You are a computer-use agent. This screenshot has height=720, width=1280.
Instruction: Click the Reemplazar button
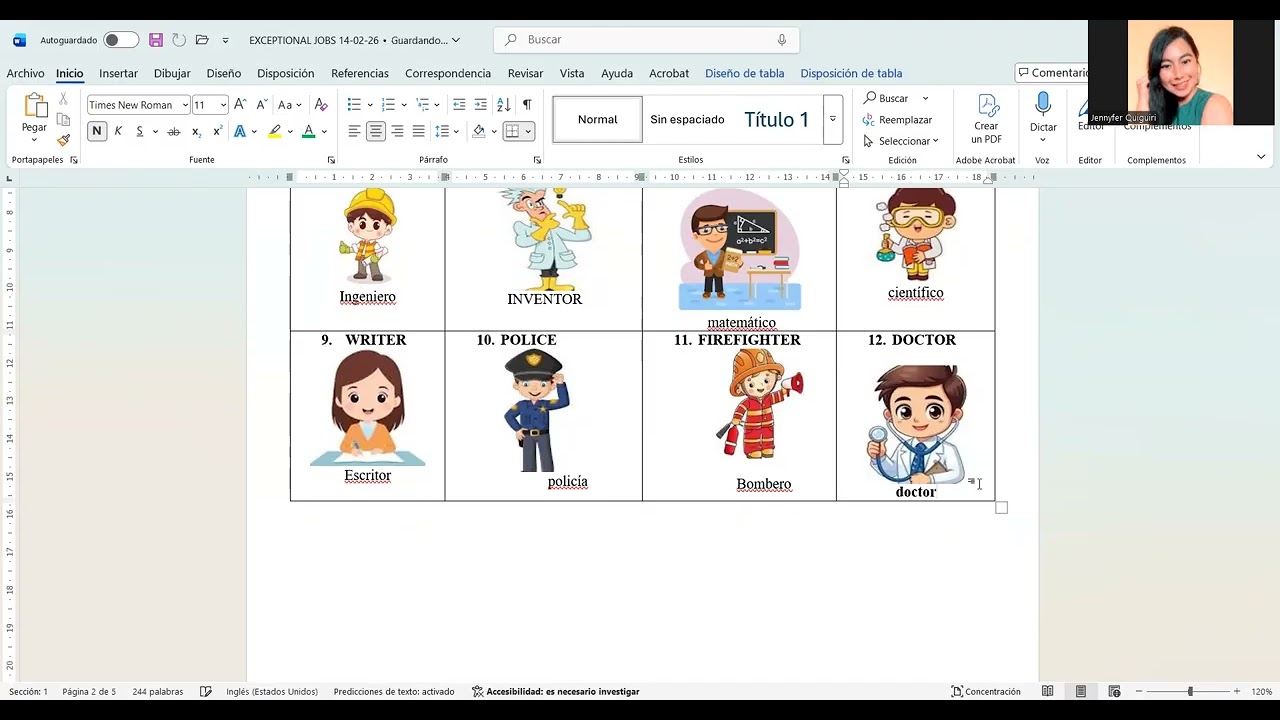tap(897, 120)
